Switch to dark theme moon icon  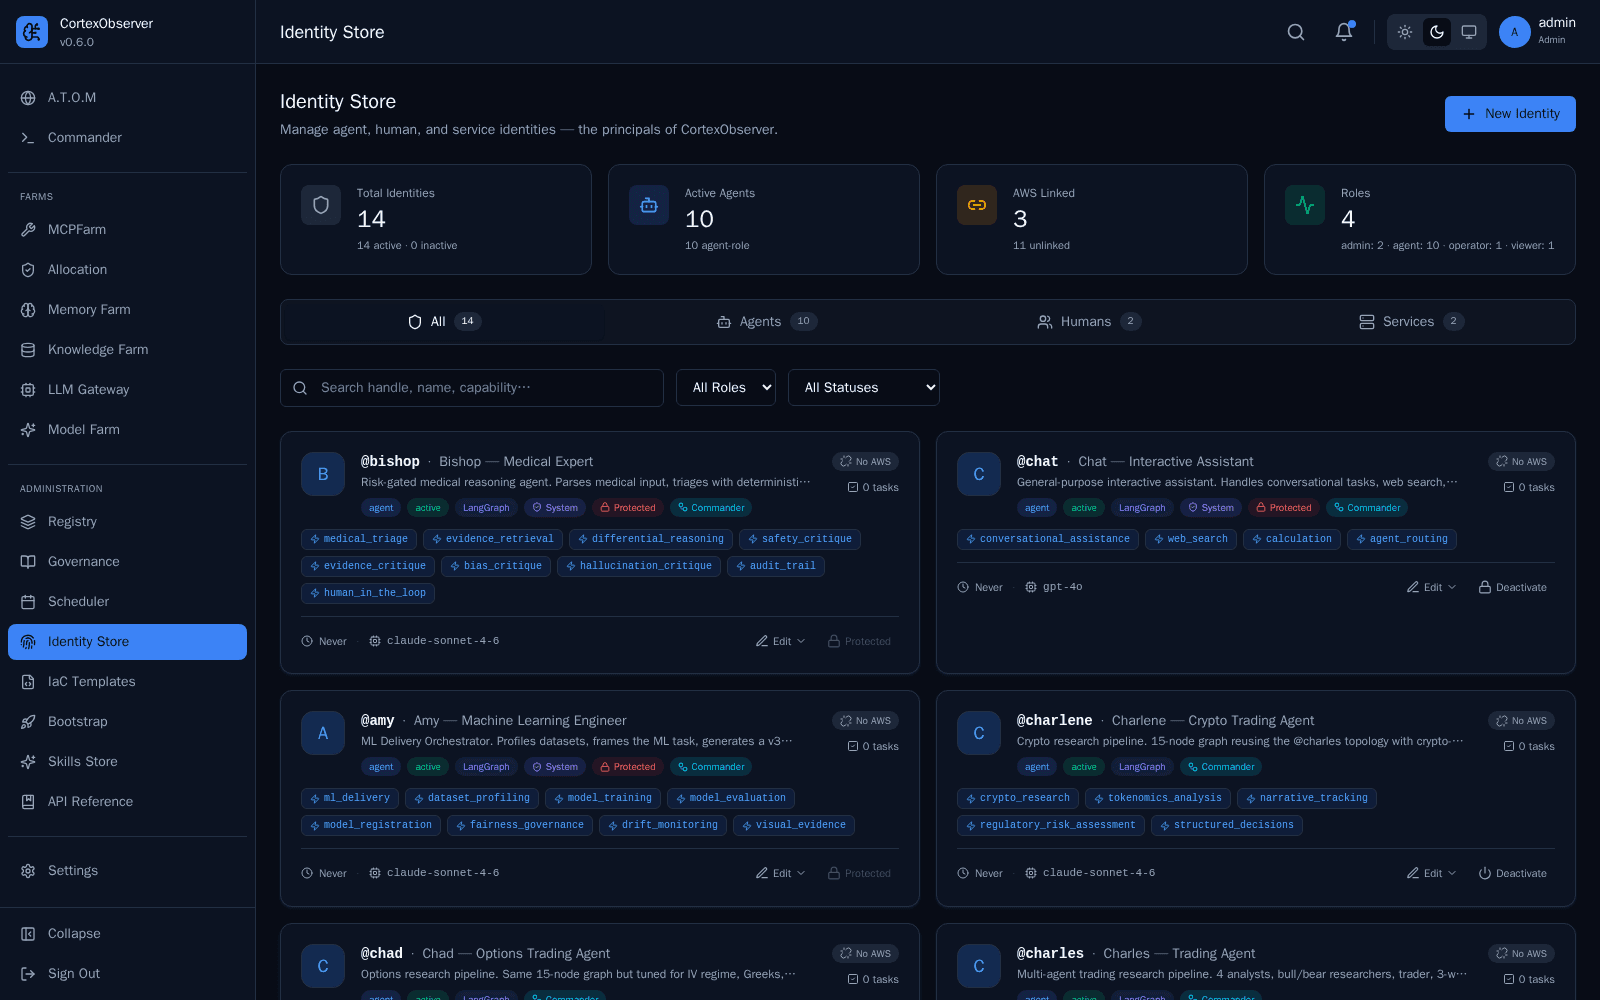1437,32
